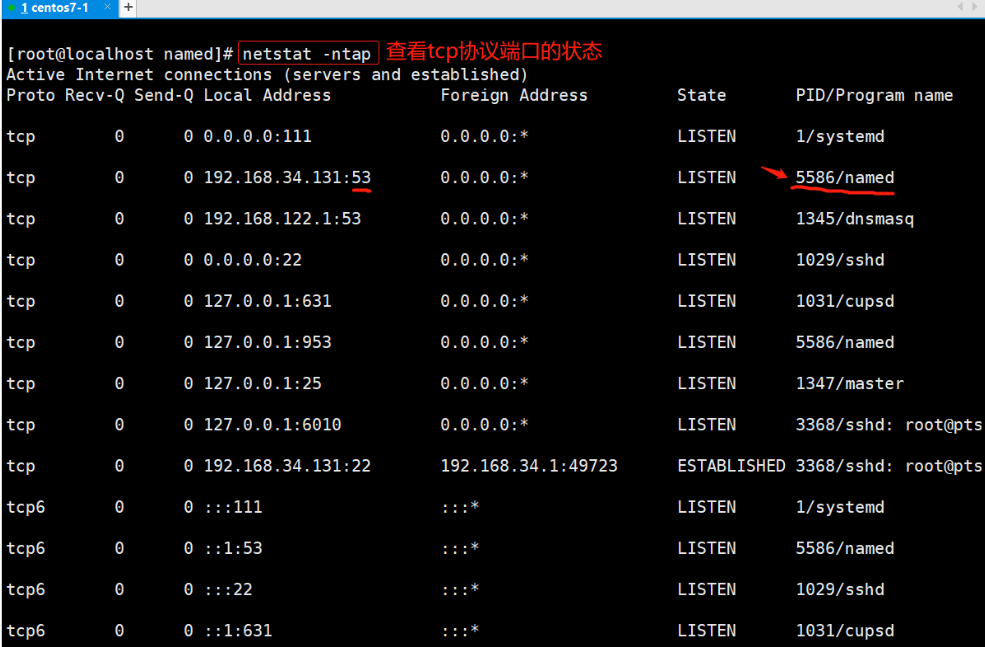Screen dimensions: 985x647
Task: Click local address 127.0.0.1:6010
Action: point(272,425)
